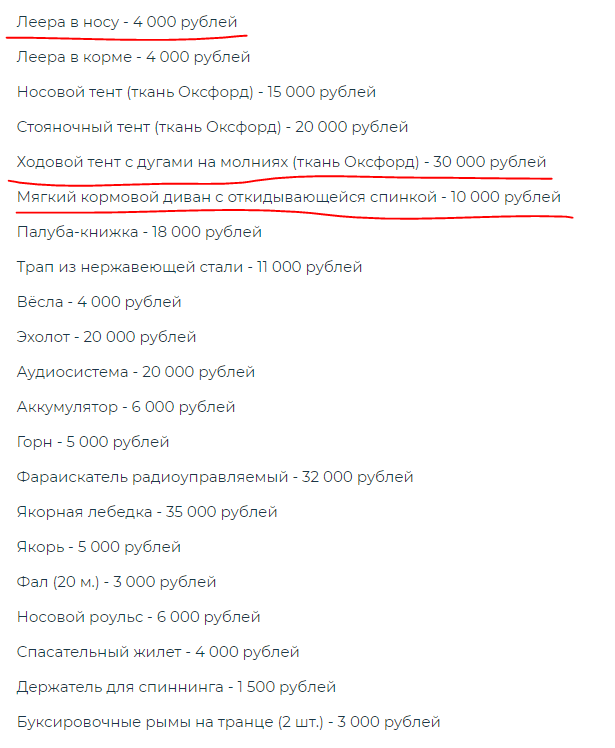Screen dimensions: 615x748
Task: Click the «Леера в корме» line
Action: coord(133,58)
